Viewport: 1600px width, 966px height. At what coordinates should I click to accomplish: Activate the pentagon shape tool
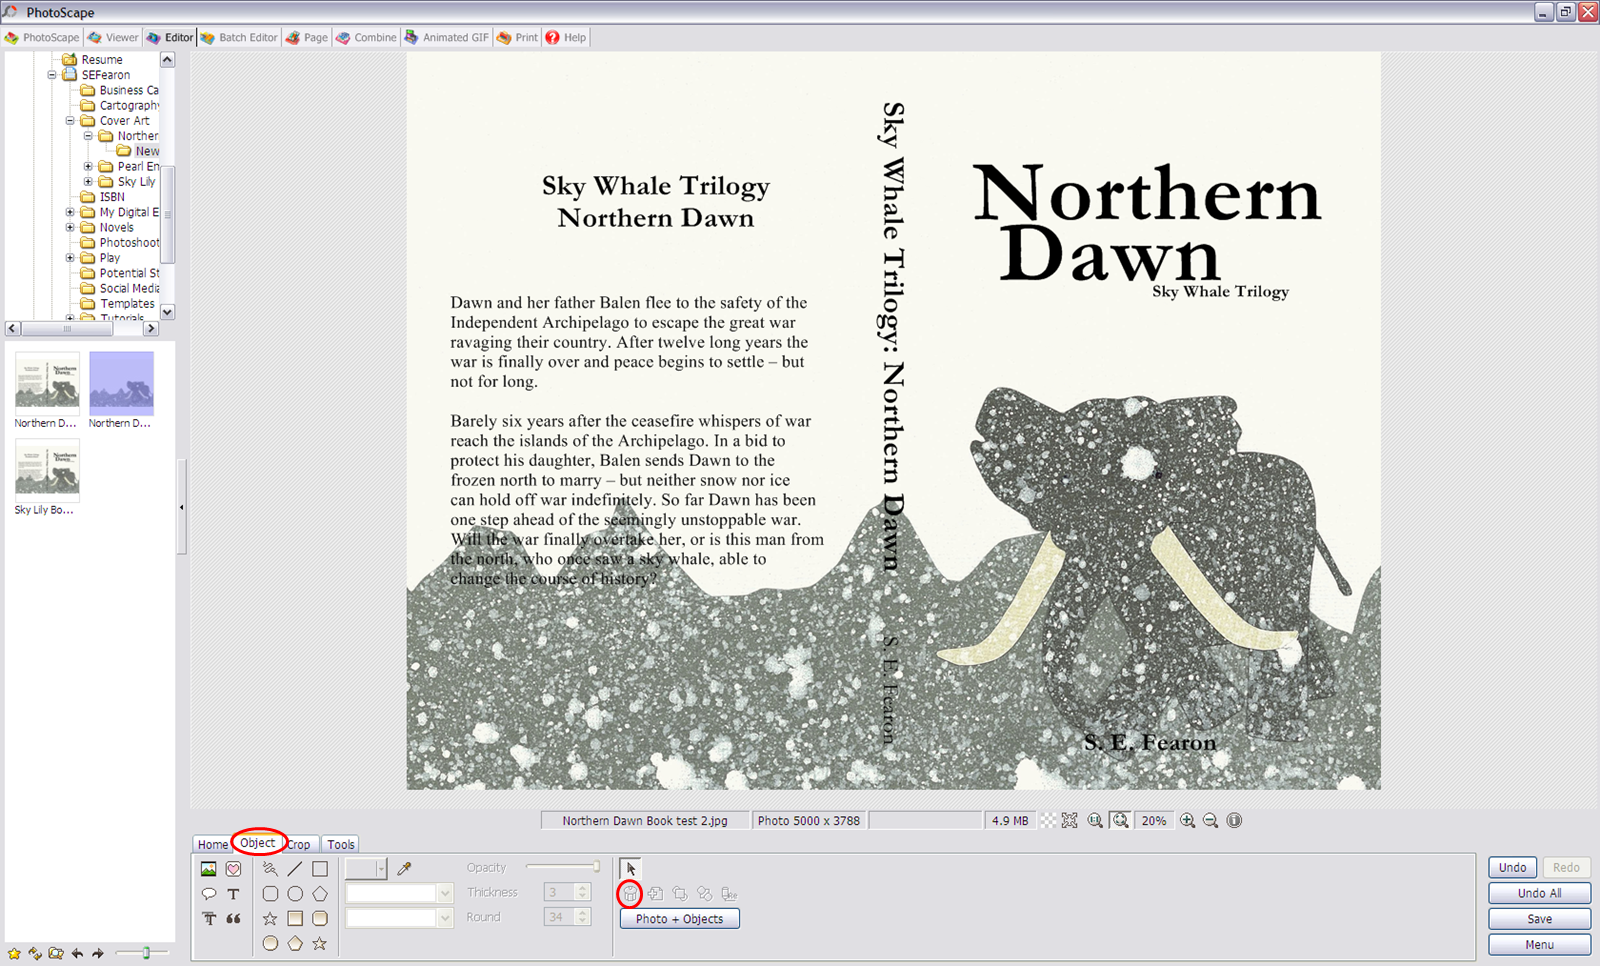pos(320,893)
